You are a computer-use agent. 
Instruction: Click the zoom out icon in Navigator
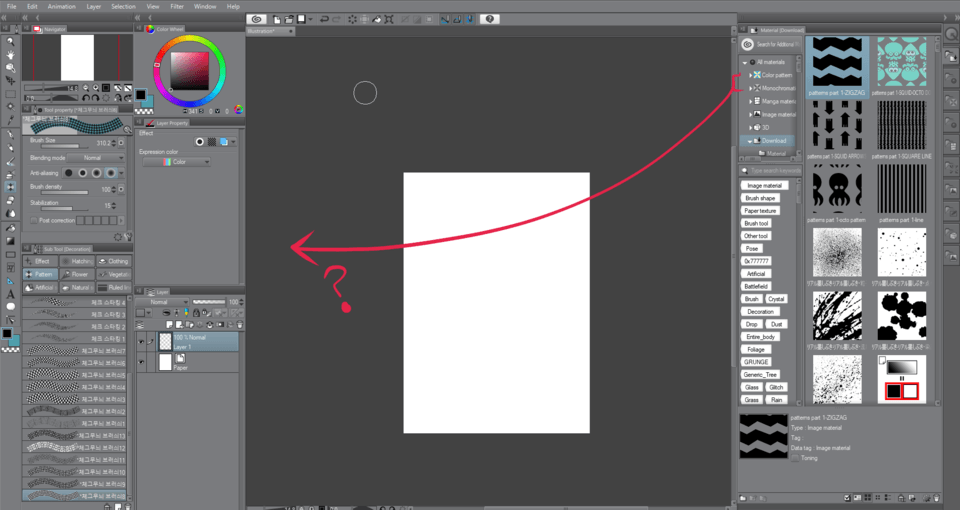pos(86,88)
